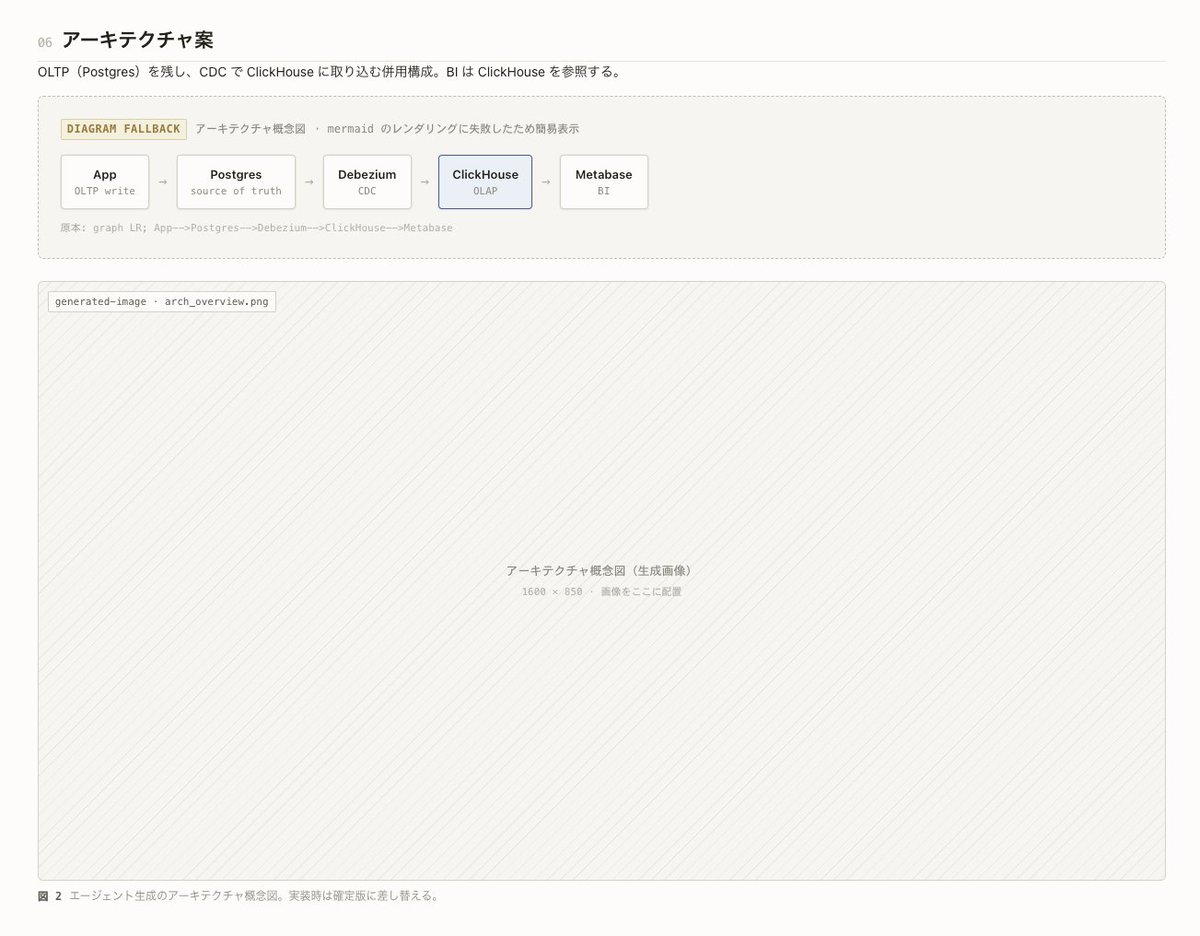The height and width of the screenshot is (936, 1200).
Task: Click the 1600 × 850 placeholder size text
Action: (x=602, y=592)
